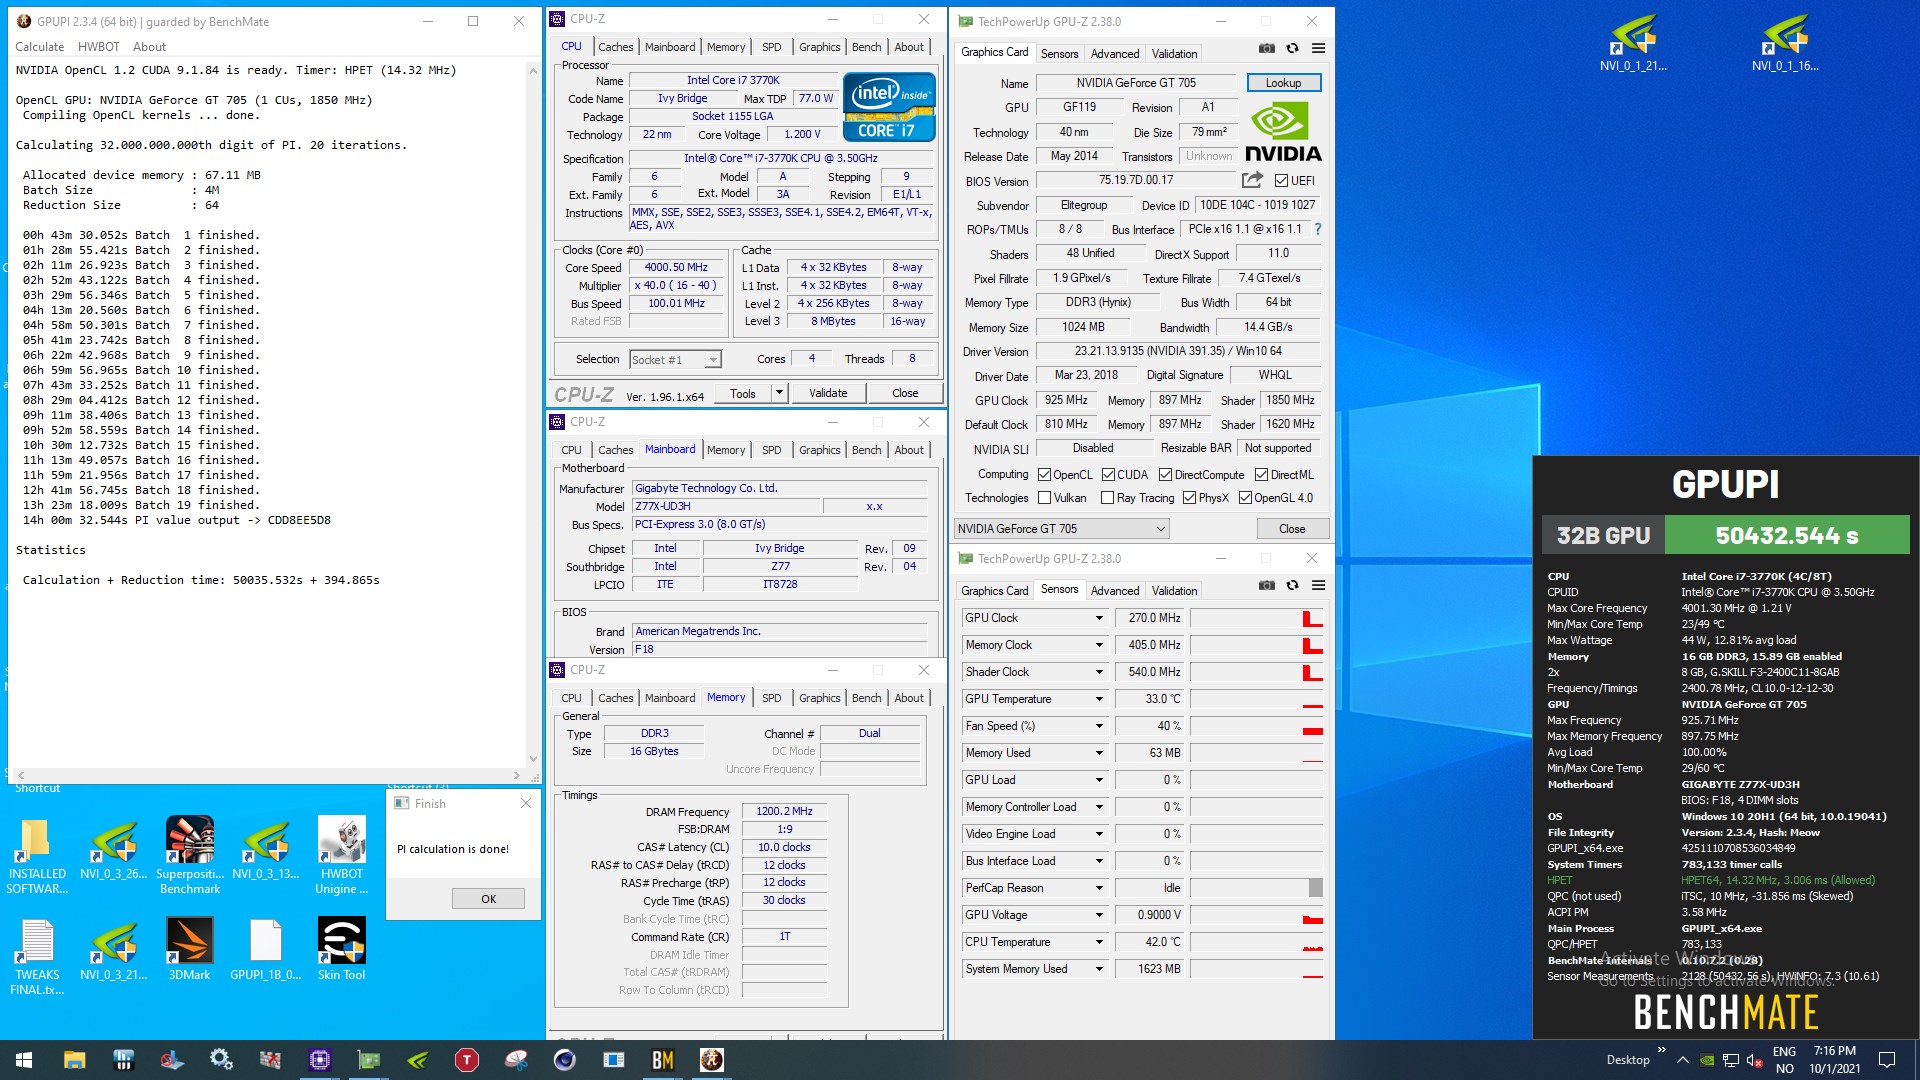This screenshot has height=1080, width=1920.
Task: Click the Tools button in CPU-Z
Action: pyautogui.click(x=742, y=393)
